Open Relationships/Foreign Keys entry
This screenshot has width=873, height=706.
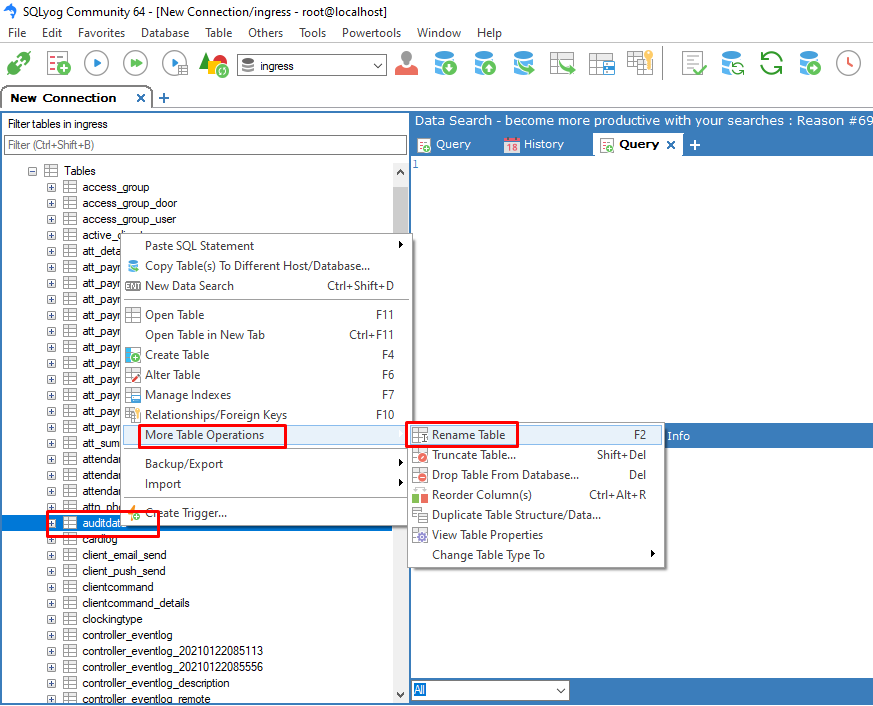pos(266,415)
